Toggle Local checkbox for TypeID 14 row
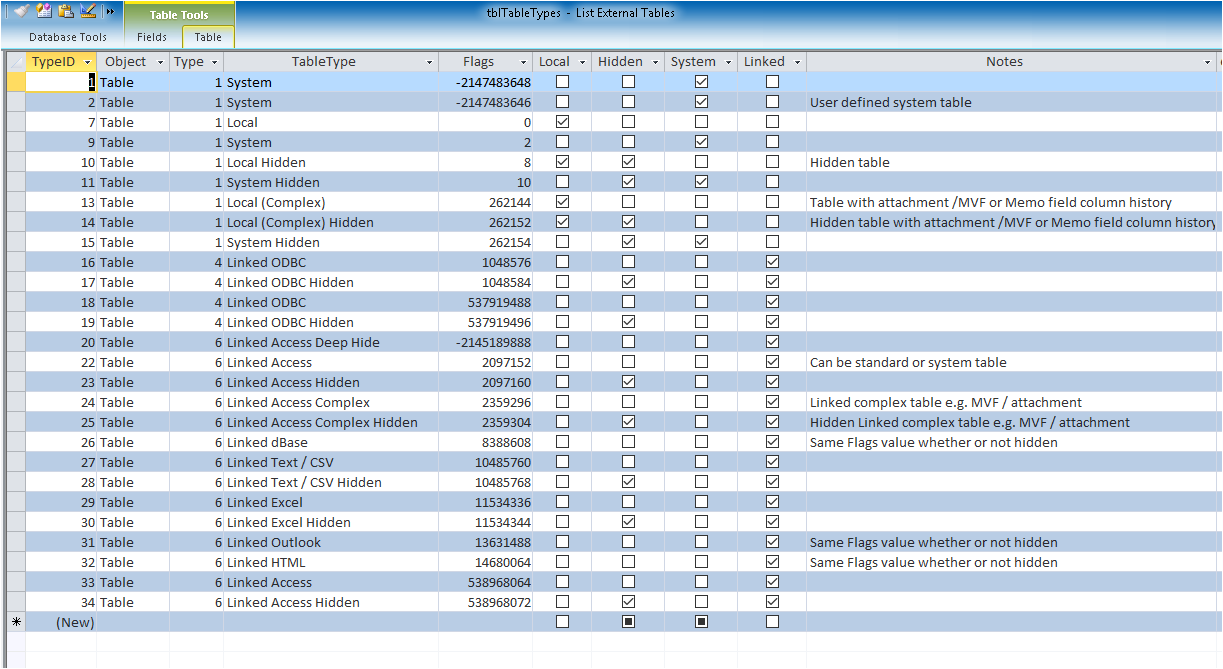 tap(562, 222)
